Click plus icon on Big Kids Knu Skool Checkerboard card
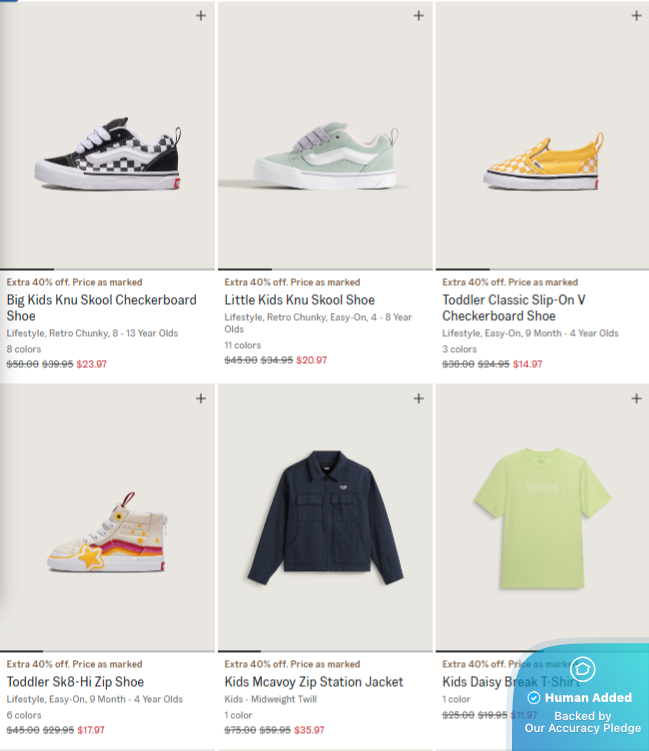Viewport: 649px width, 751px height. pos(201,15)
